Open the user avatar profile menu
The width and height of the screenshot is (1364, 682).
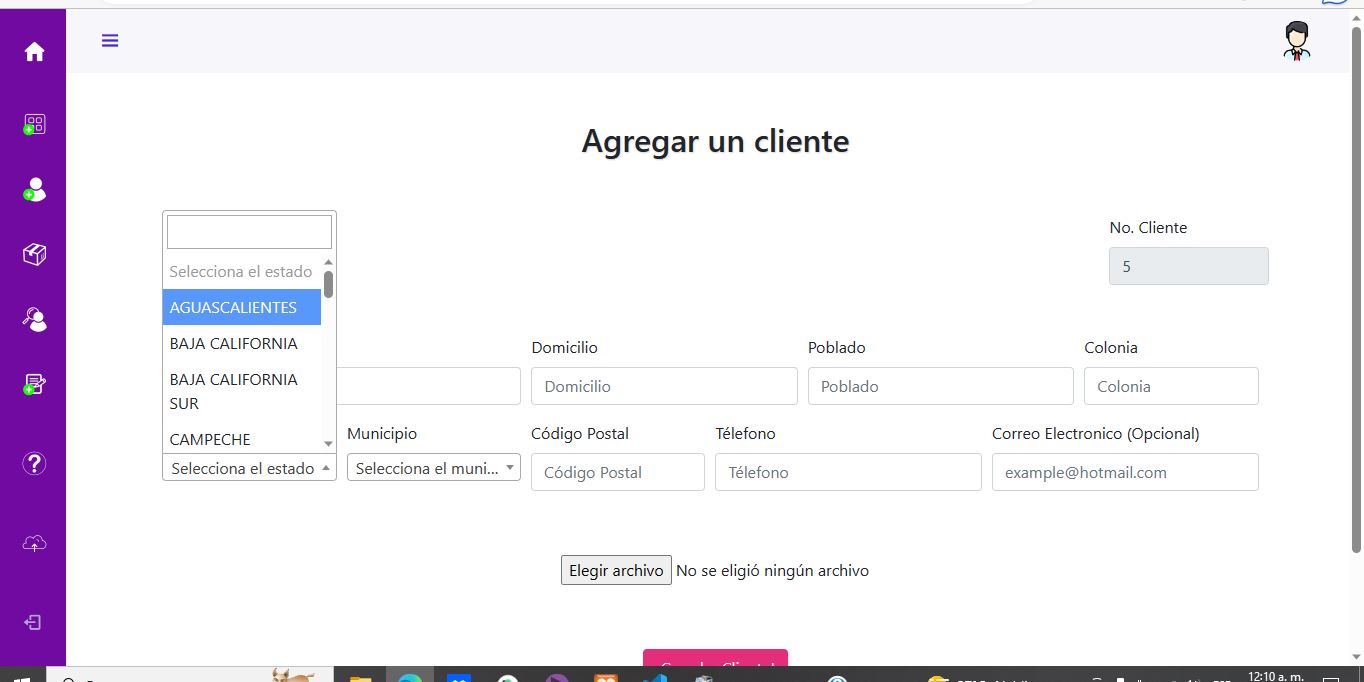coord(1297,41)
